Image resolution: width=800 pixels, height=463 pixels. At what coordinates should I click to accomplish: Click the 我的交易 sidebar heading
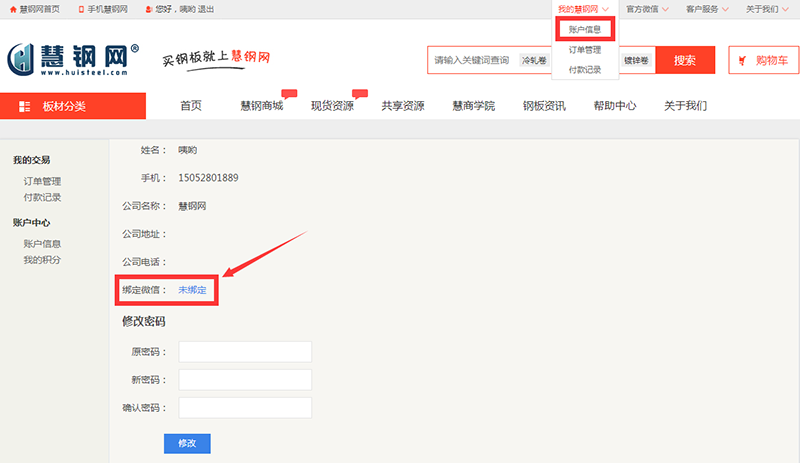click(32, 160)
